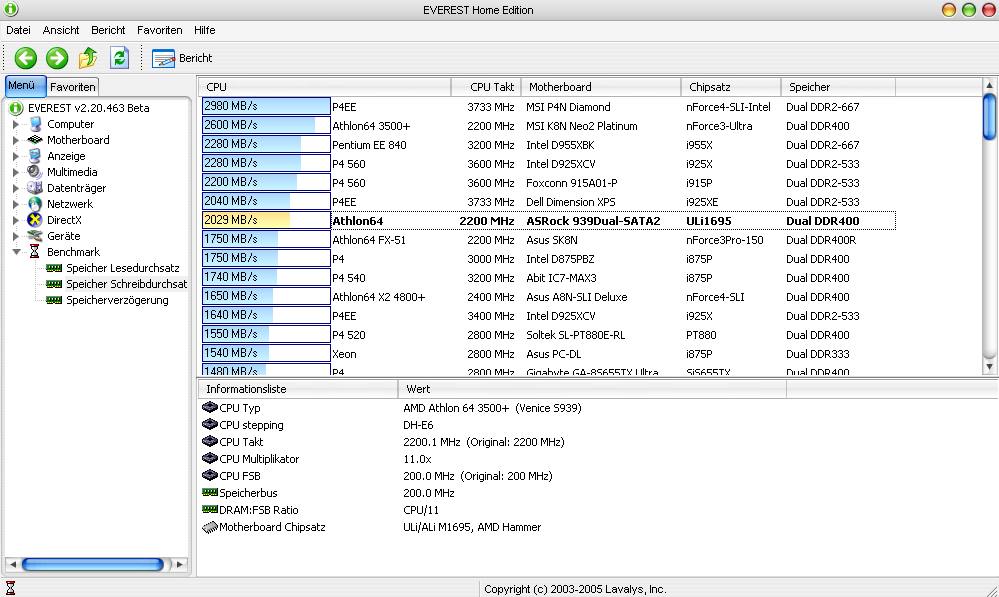
Task: Sort by the CPU column header
Action: [324, 87]
